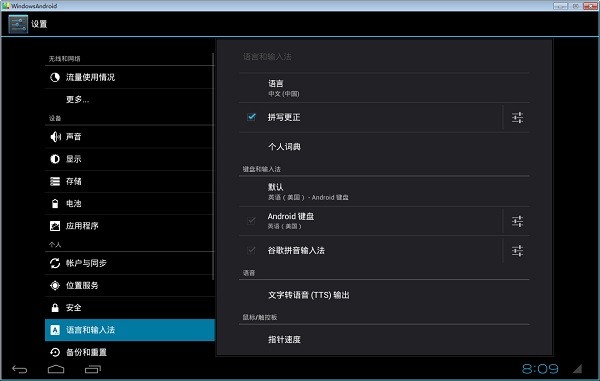Click the 备份和重置 restore icon
This screenshot has width=600, height=381.
tap(55, 352)
